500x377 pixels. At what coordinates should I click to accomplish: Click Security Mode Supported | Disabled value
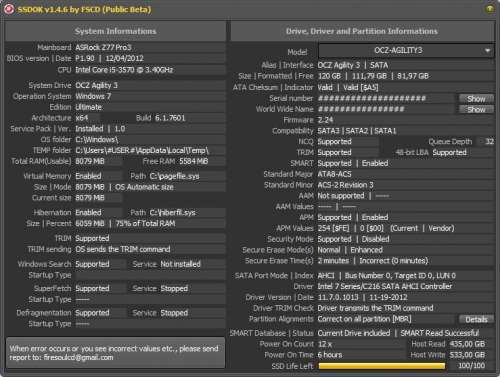coord(353,239)
